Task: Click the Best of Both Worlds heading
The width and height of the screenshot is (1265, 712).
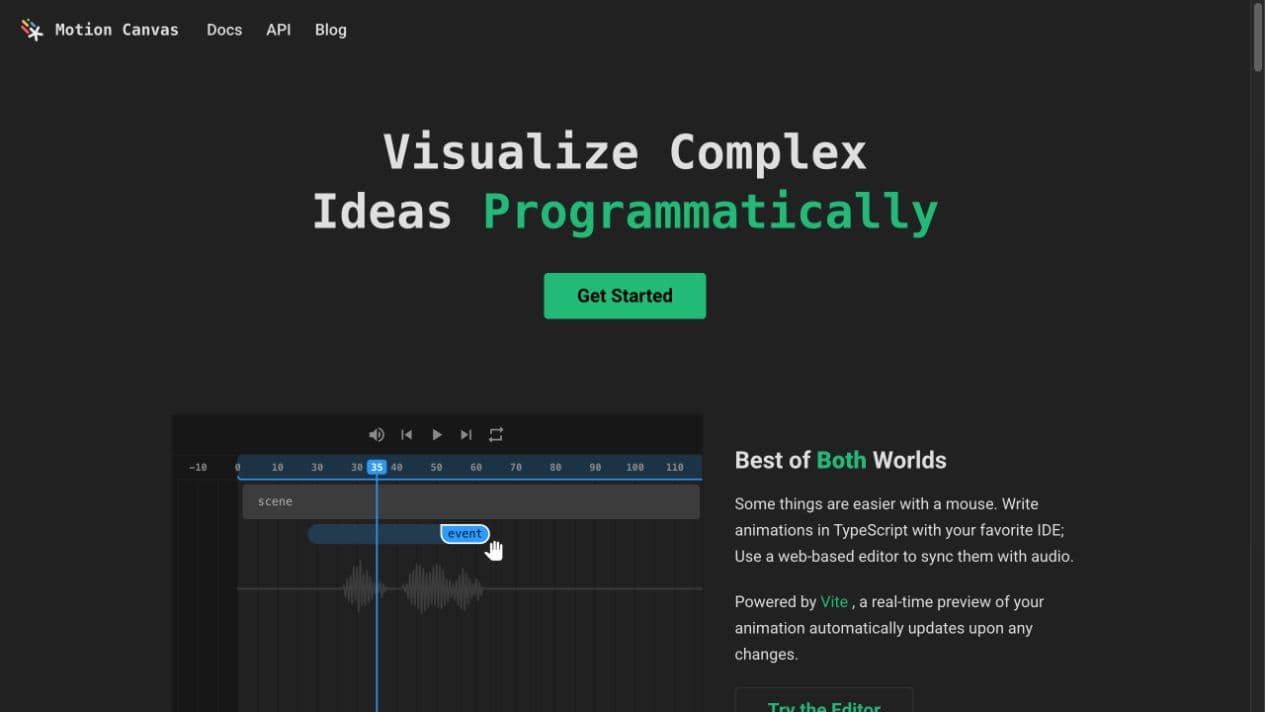Action: pyautogui.click(x=841, y=460)
